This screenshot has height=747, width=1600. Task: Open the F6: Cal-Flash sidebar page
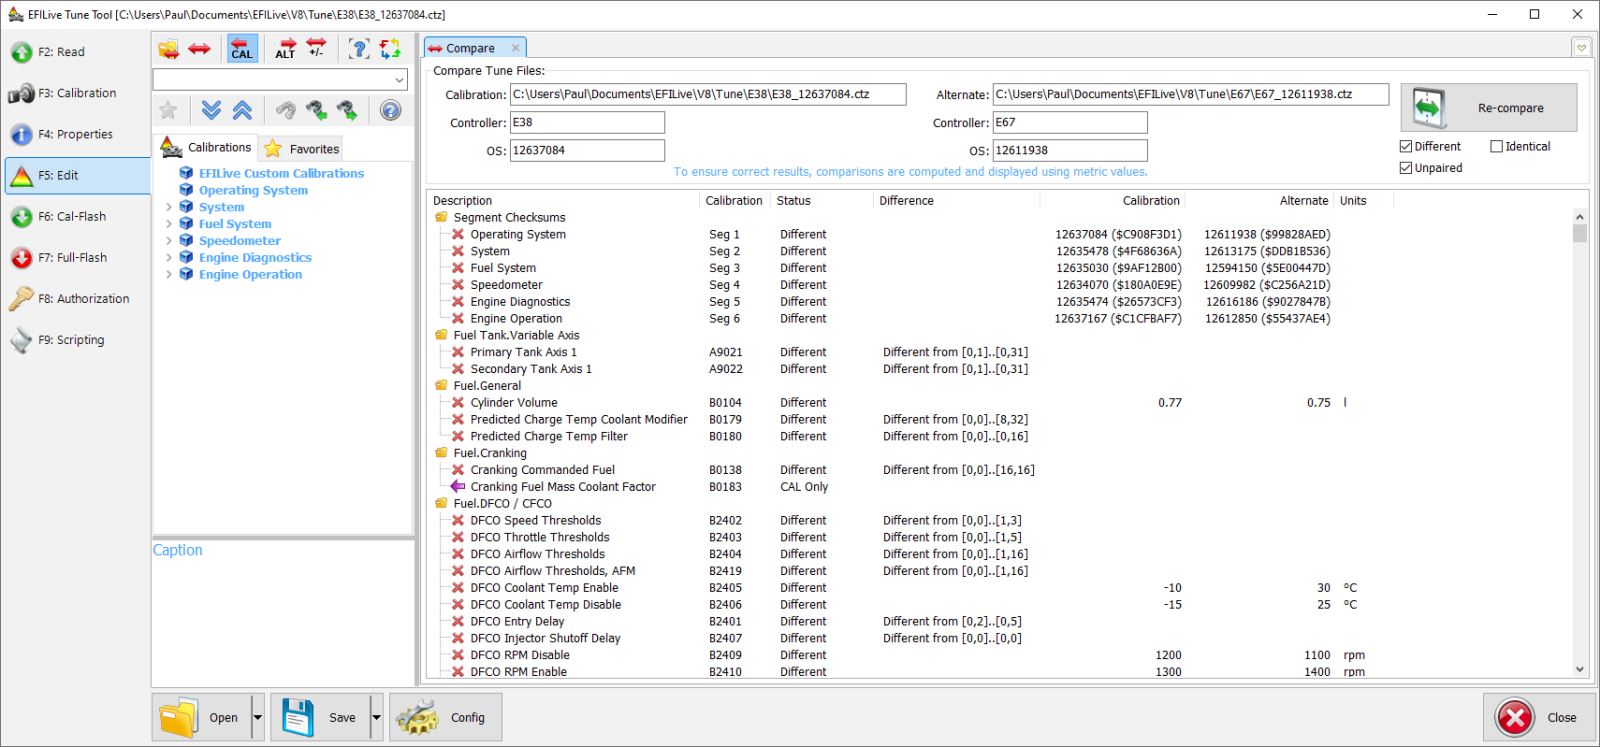[76, 216]
